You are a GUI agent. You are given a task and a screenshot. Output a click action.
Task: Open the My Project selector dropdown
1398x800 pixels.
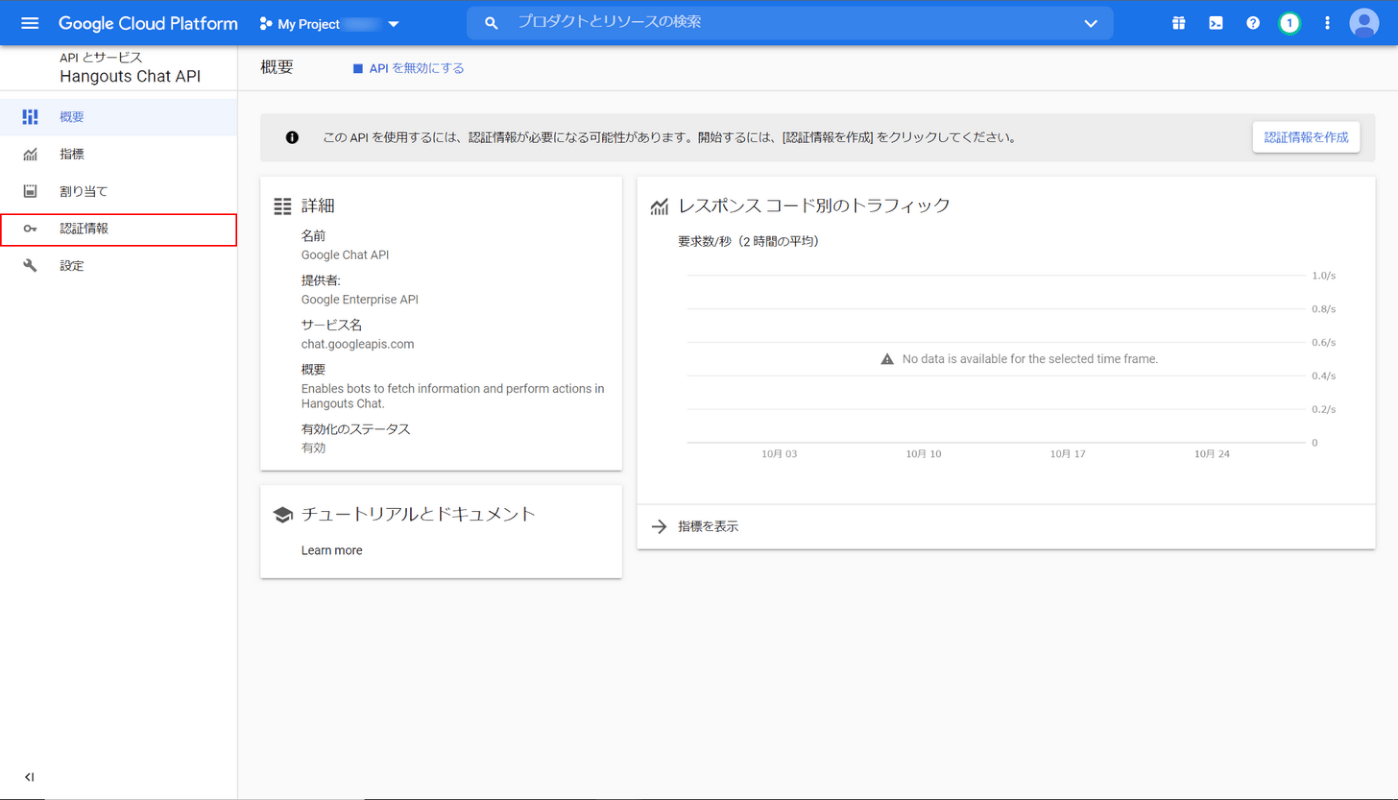(x=329, y=24)
